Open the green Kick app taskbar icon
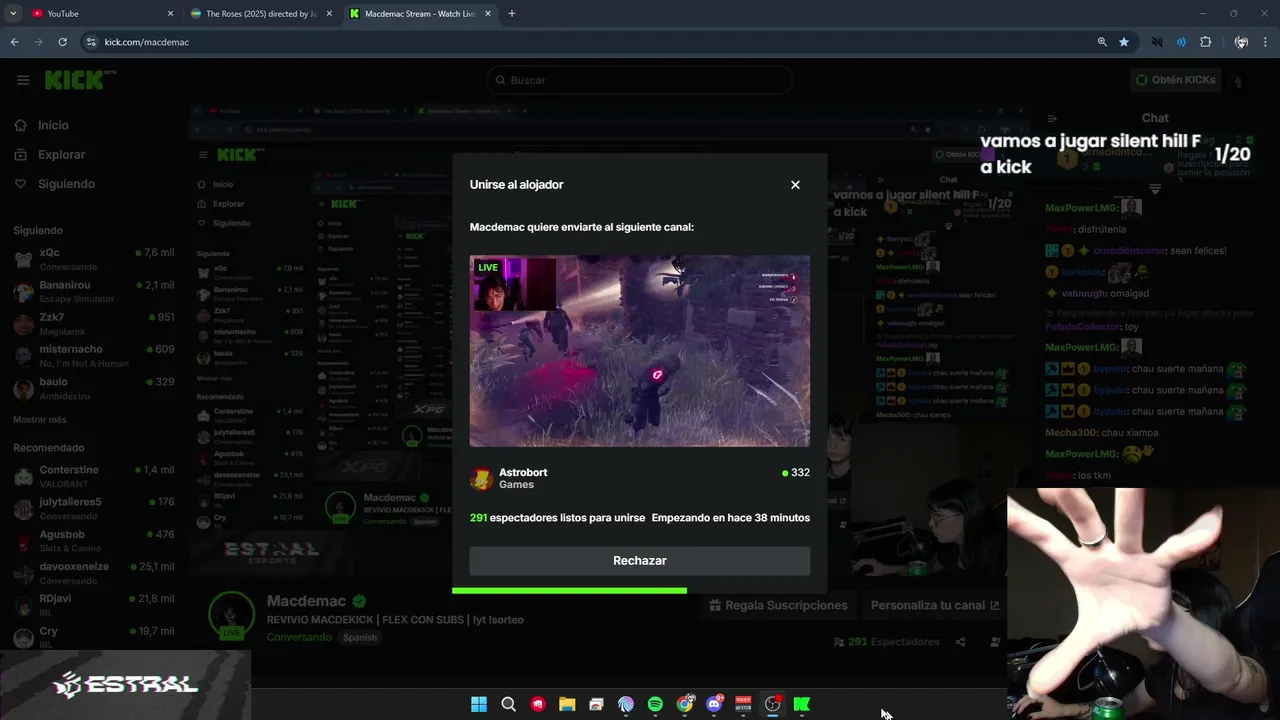 (x=801, y=704)
